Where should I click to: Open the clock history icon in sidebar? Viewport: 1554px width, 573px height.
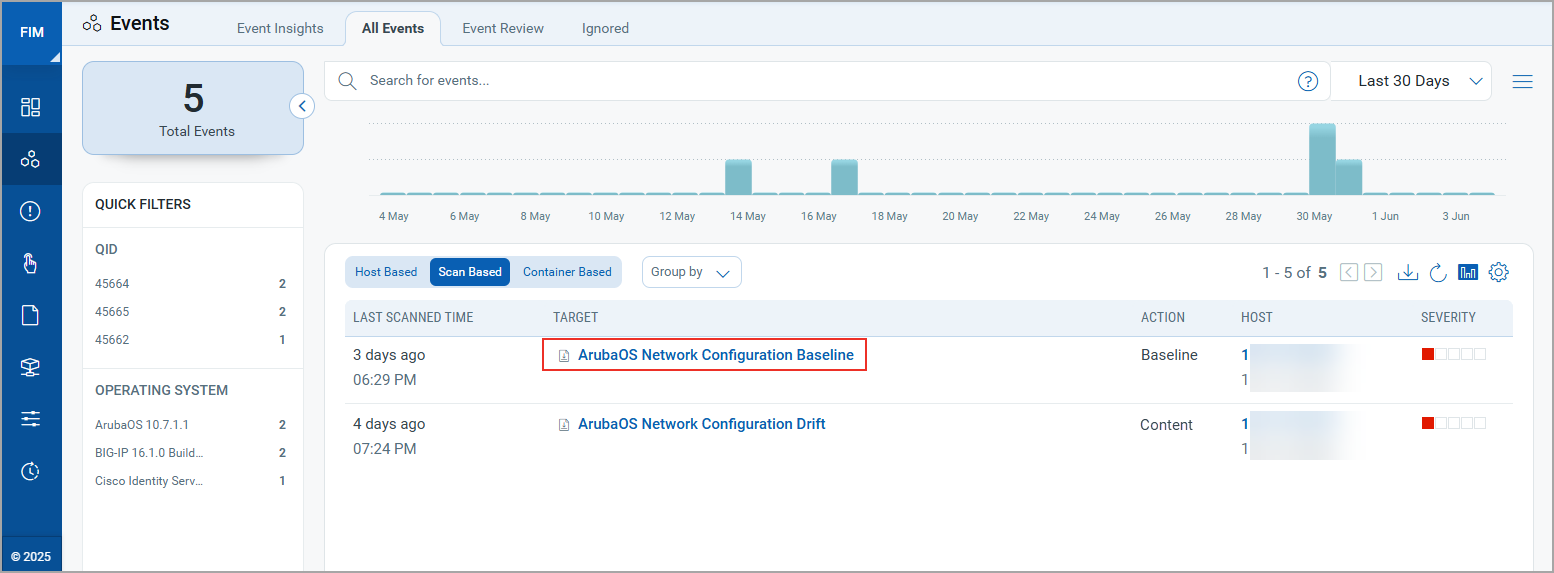(x=30, y=471)
